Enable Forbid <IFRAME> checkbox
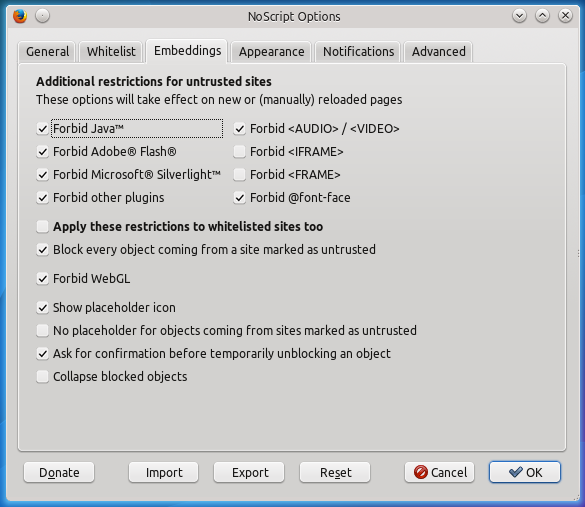 pos(240,152)
